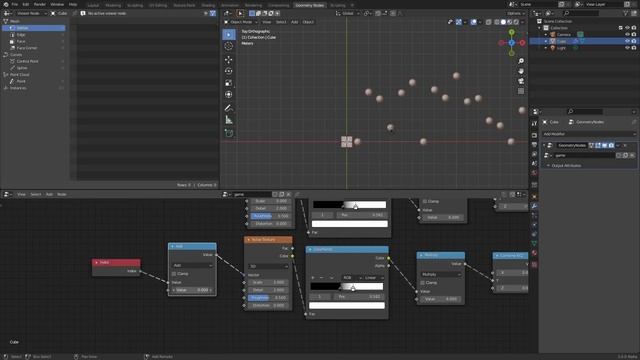Select the Annotate tool in viewport toolbar
Image resolution: width=640 pixels, height=360 pixels.
point(229,108)
